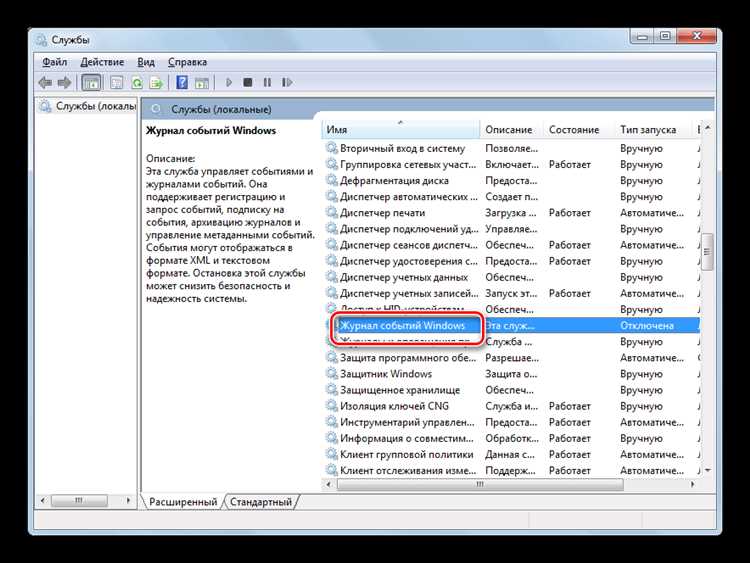Viewport: 750px width, 563px height.
Task: Select the Инструментарий управлен... service
Action: (x=511, y=422)
